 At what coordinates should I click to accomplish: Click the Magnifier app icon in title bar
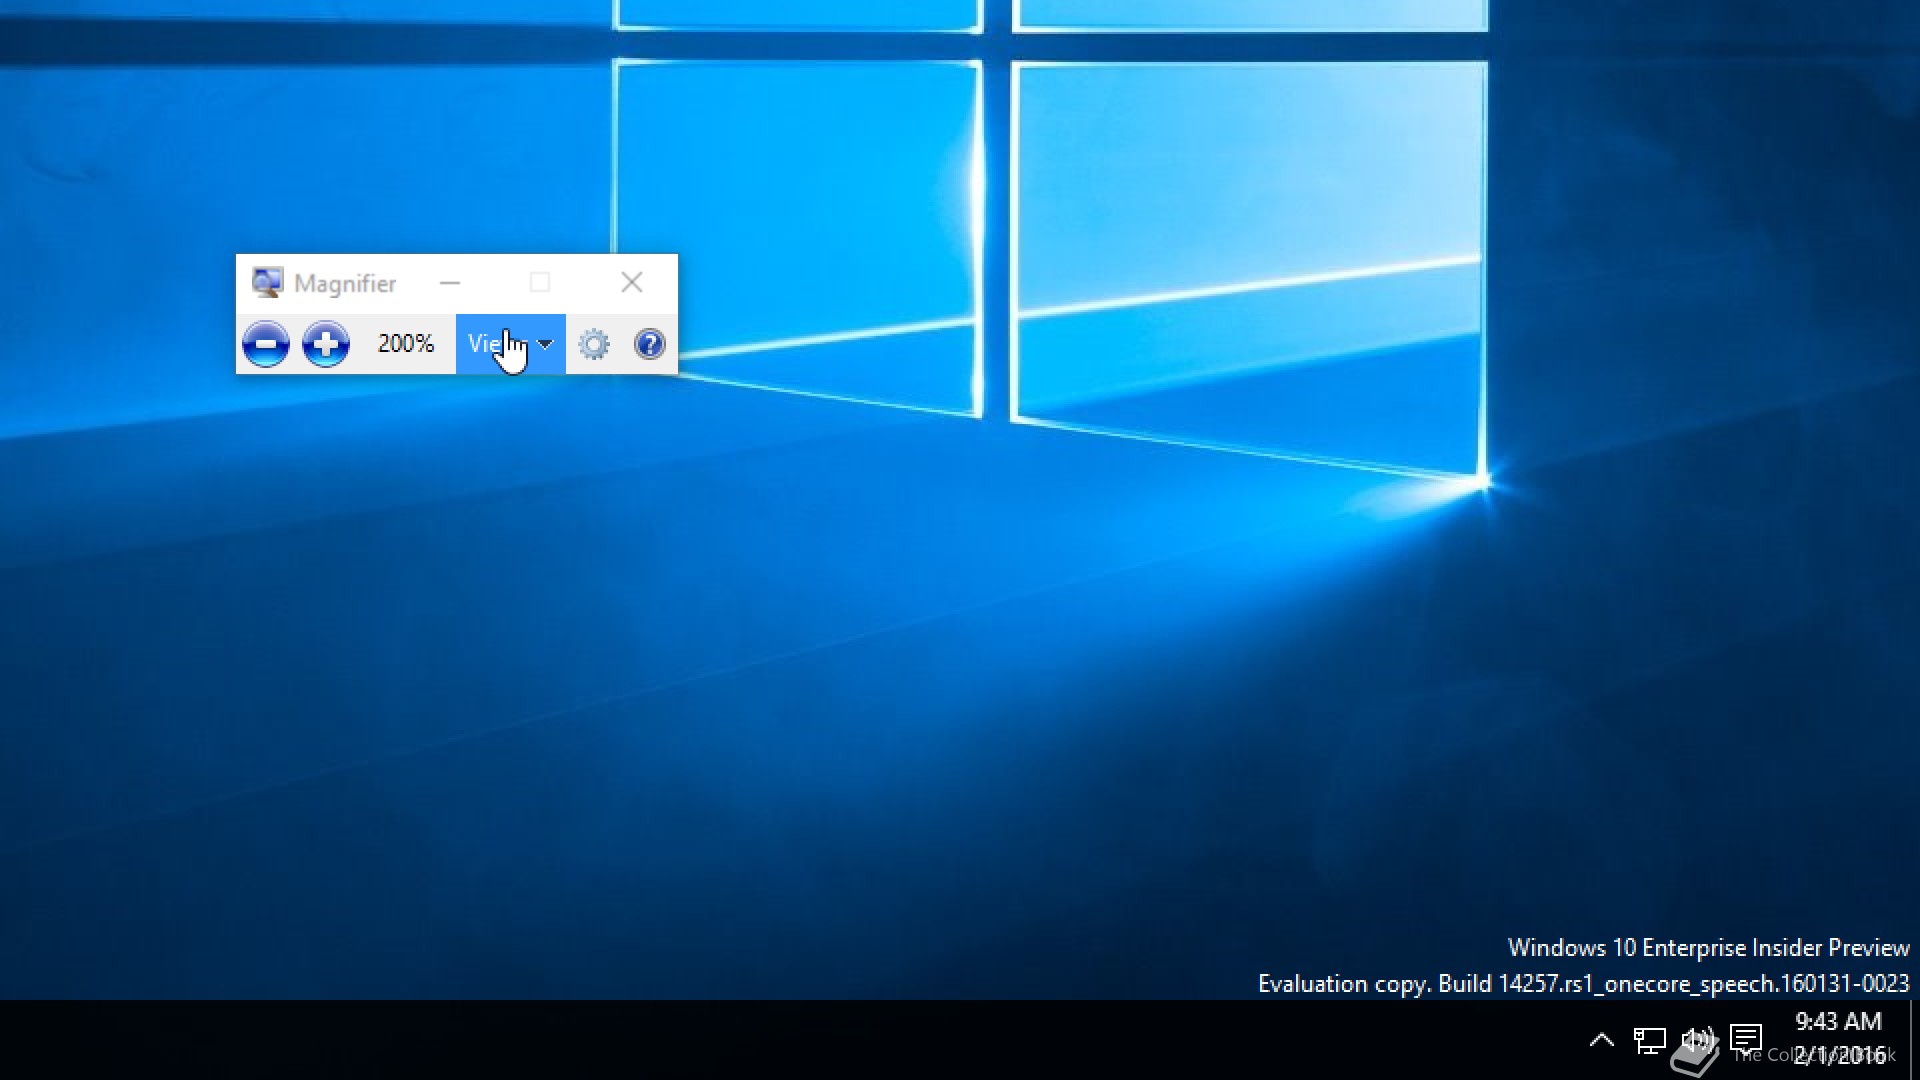[267, 283]
